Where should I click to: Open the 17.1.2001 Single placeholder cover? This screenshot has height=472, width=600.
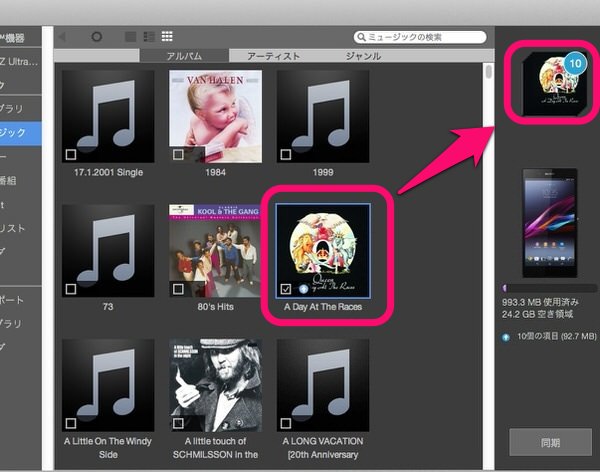(x=108, y=116)
